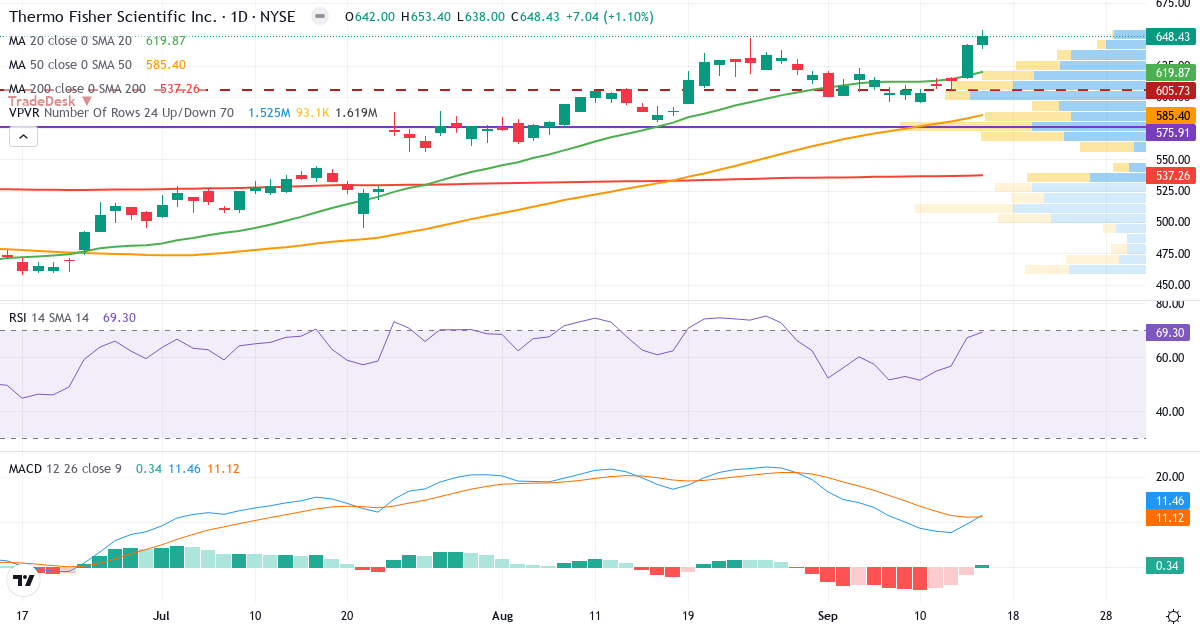Click low value L638.00 in header
The width and height of the screenshot is (1200, 630).
(x=479, y=17)
